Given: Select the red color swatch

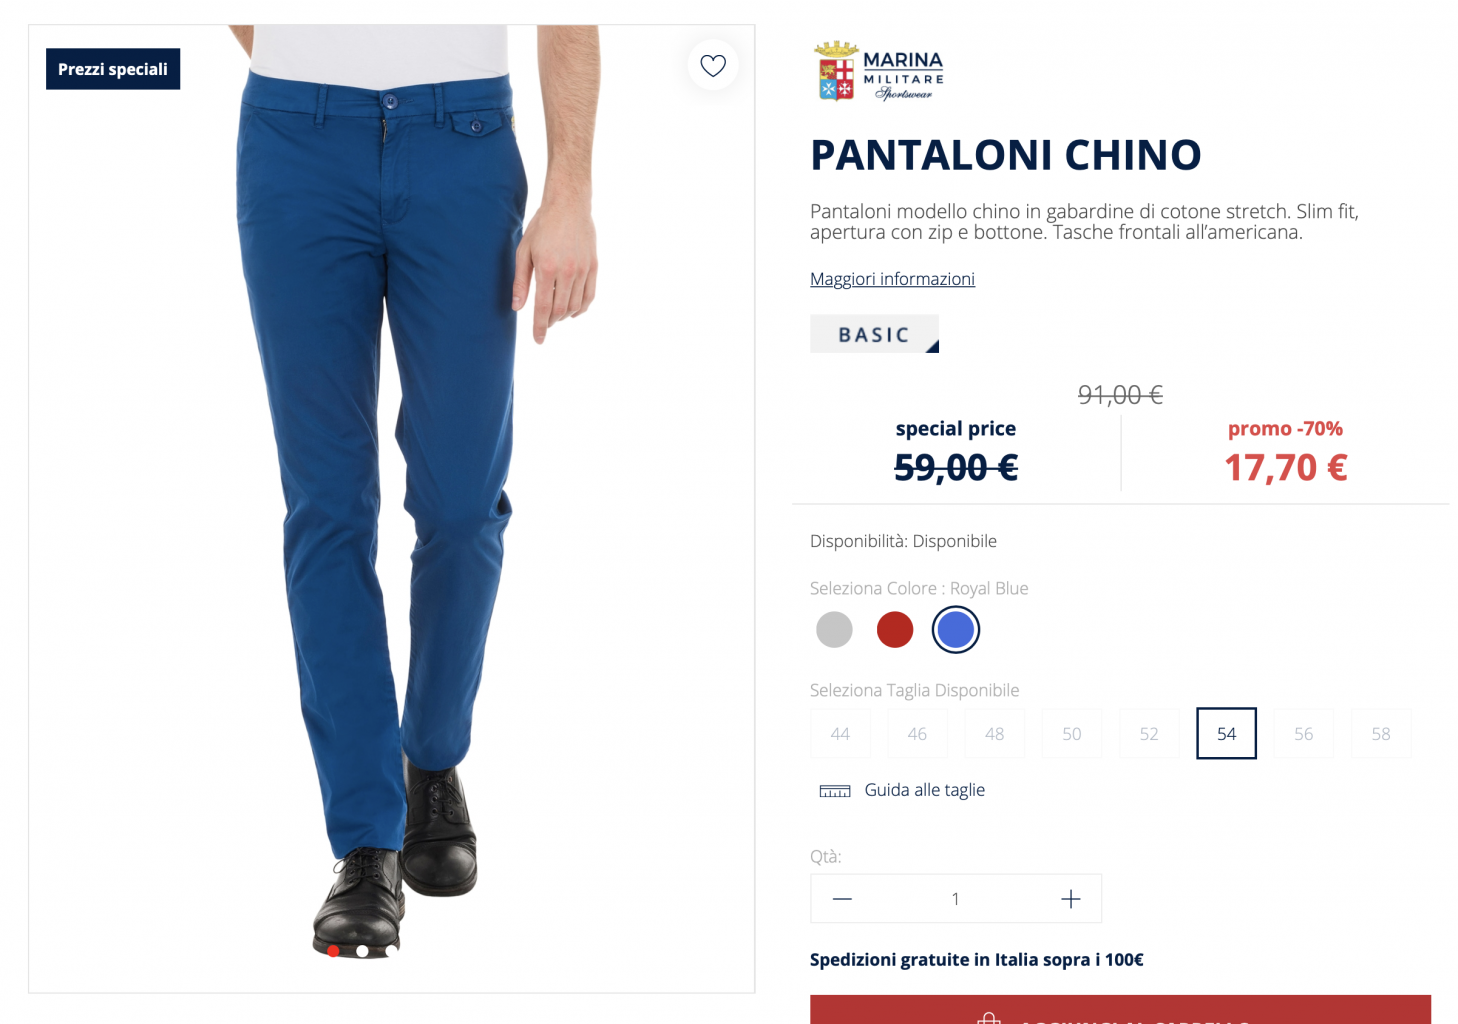Looking at the screenshot, I should (x=895, y=630).
